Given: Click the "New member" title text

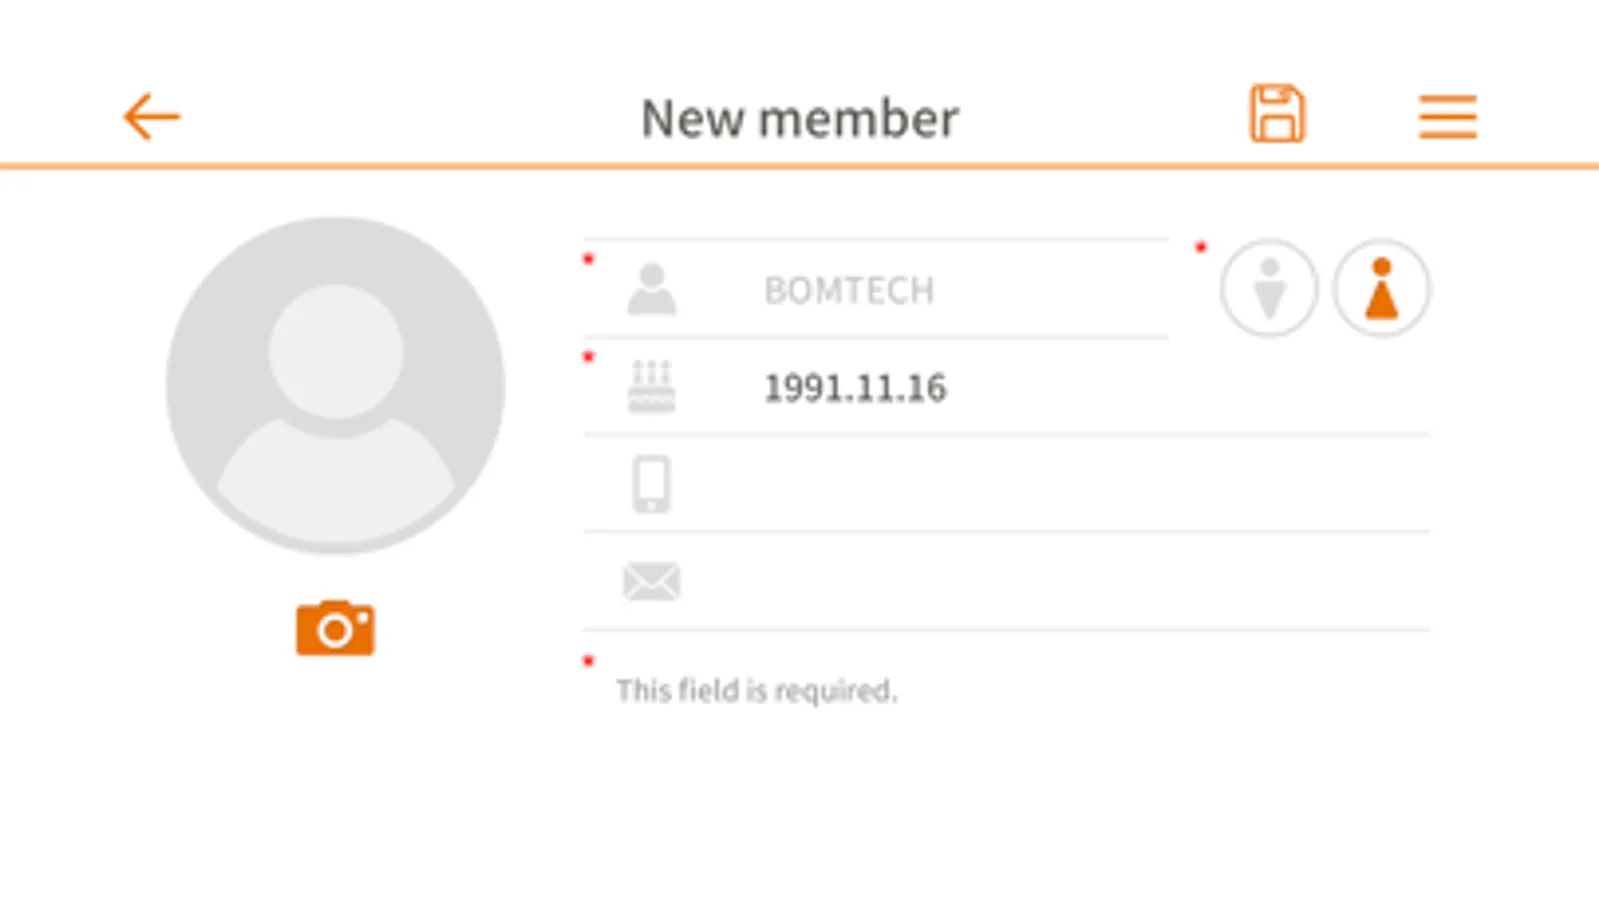Looking at the screenshot, I should (x=799, y=118).
